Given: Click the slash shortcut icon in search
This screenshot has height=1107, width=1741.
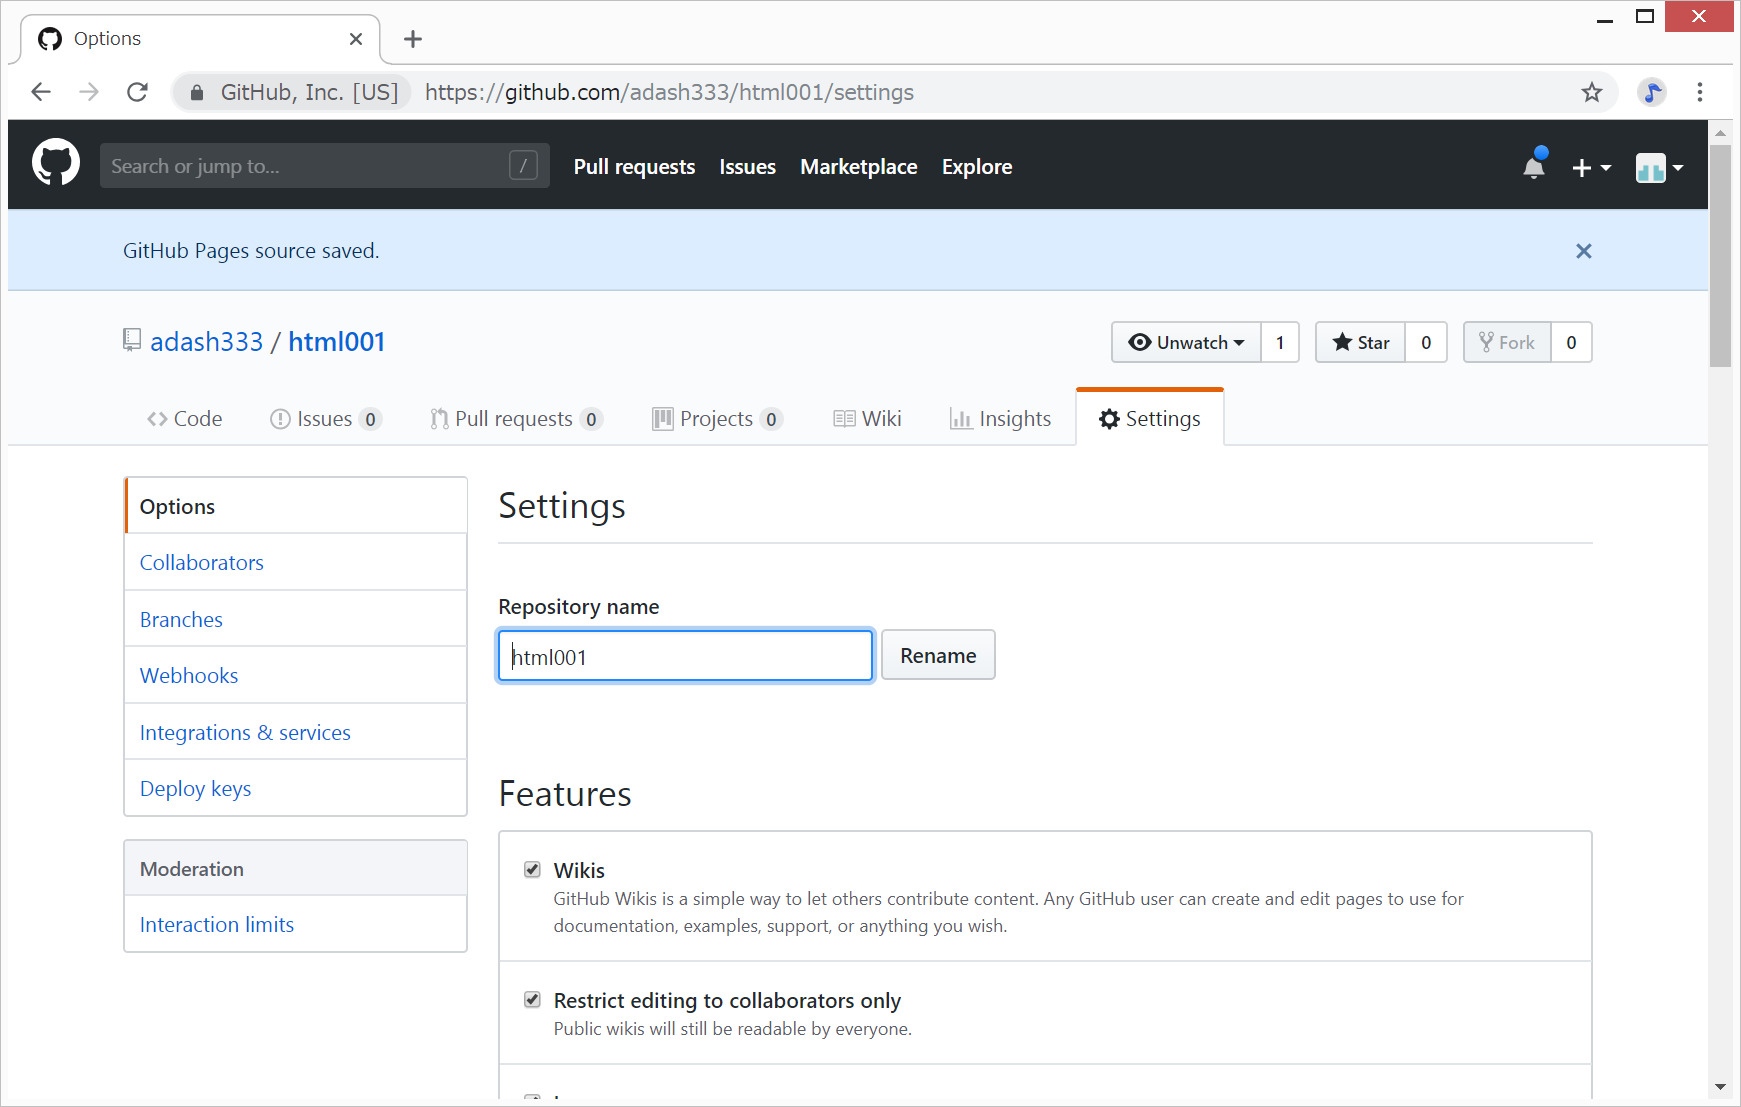Looking at the screenshot, I should 523,165.
